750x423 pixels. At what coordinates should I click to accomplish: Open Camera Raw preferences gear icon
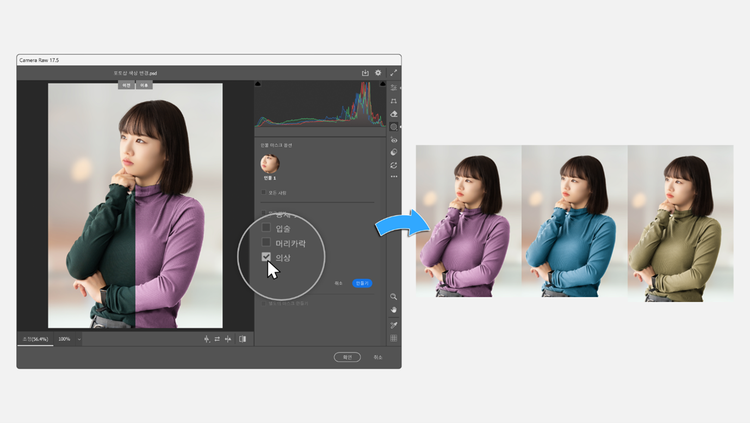pyautogui.click(x=378, y=73)
